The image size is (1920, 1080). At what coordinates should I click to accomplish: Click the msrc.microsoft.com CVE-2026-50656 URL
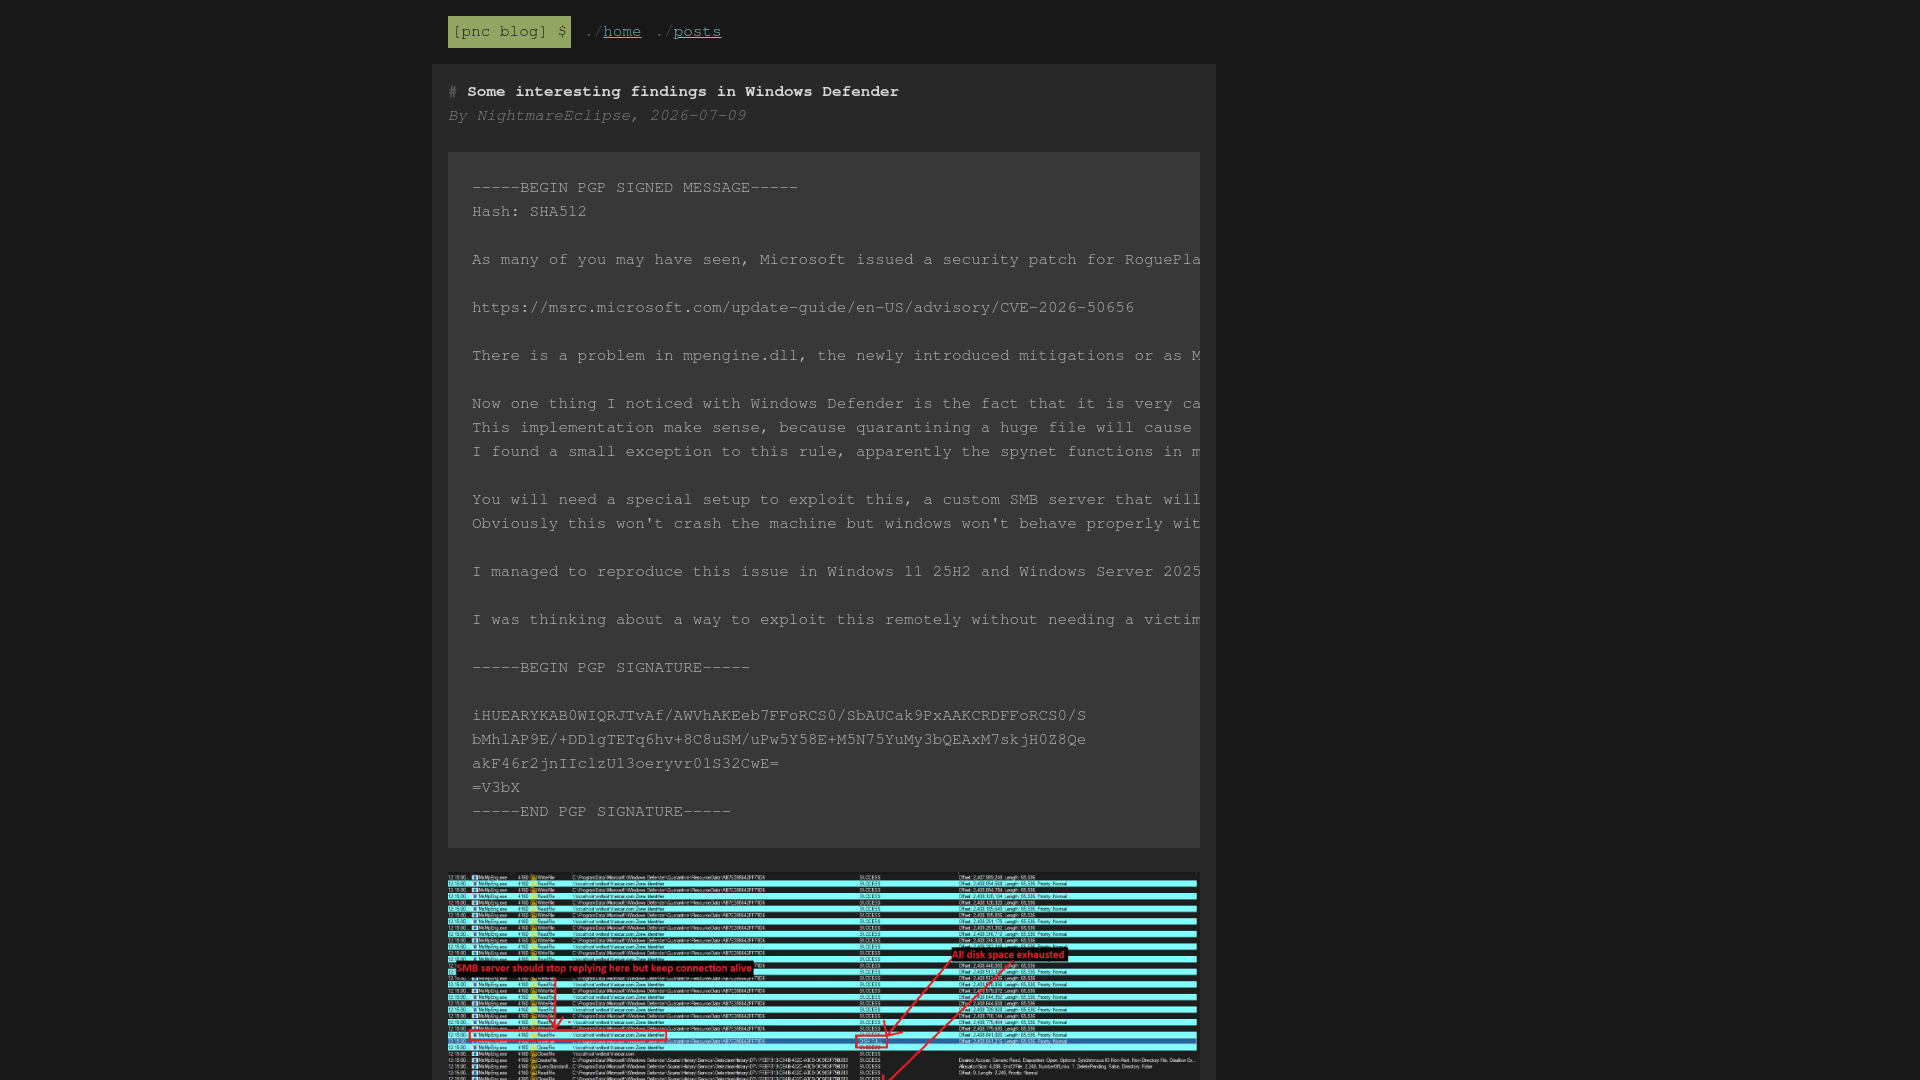[x=803, y=308]
